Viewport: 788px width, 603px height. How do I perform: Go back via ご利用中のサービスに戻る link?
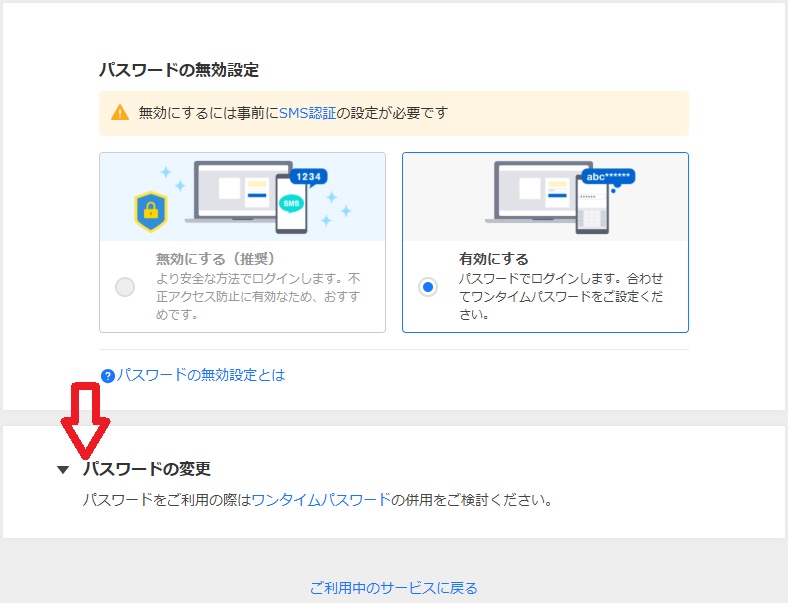point(394,587)
